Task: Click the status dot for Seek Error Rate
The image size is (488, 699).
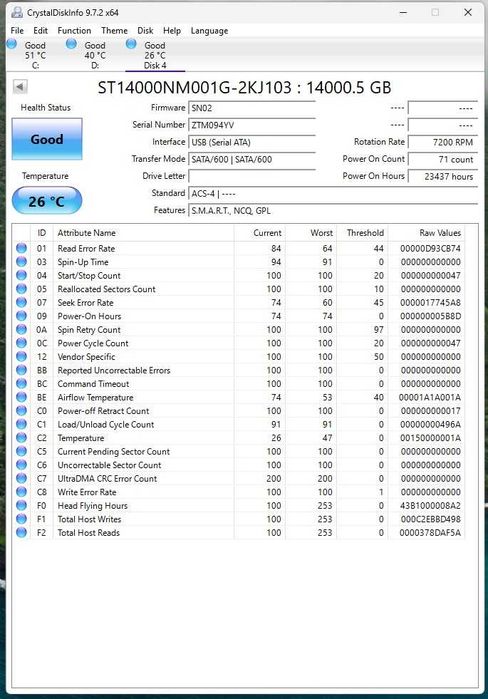Action: 21,302
